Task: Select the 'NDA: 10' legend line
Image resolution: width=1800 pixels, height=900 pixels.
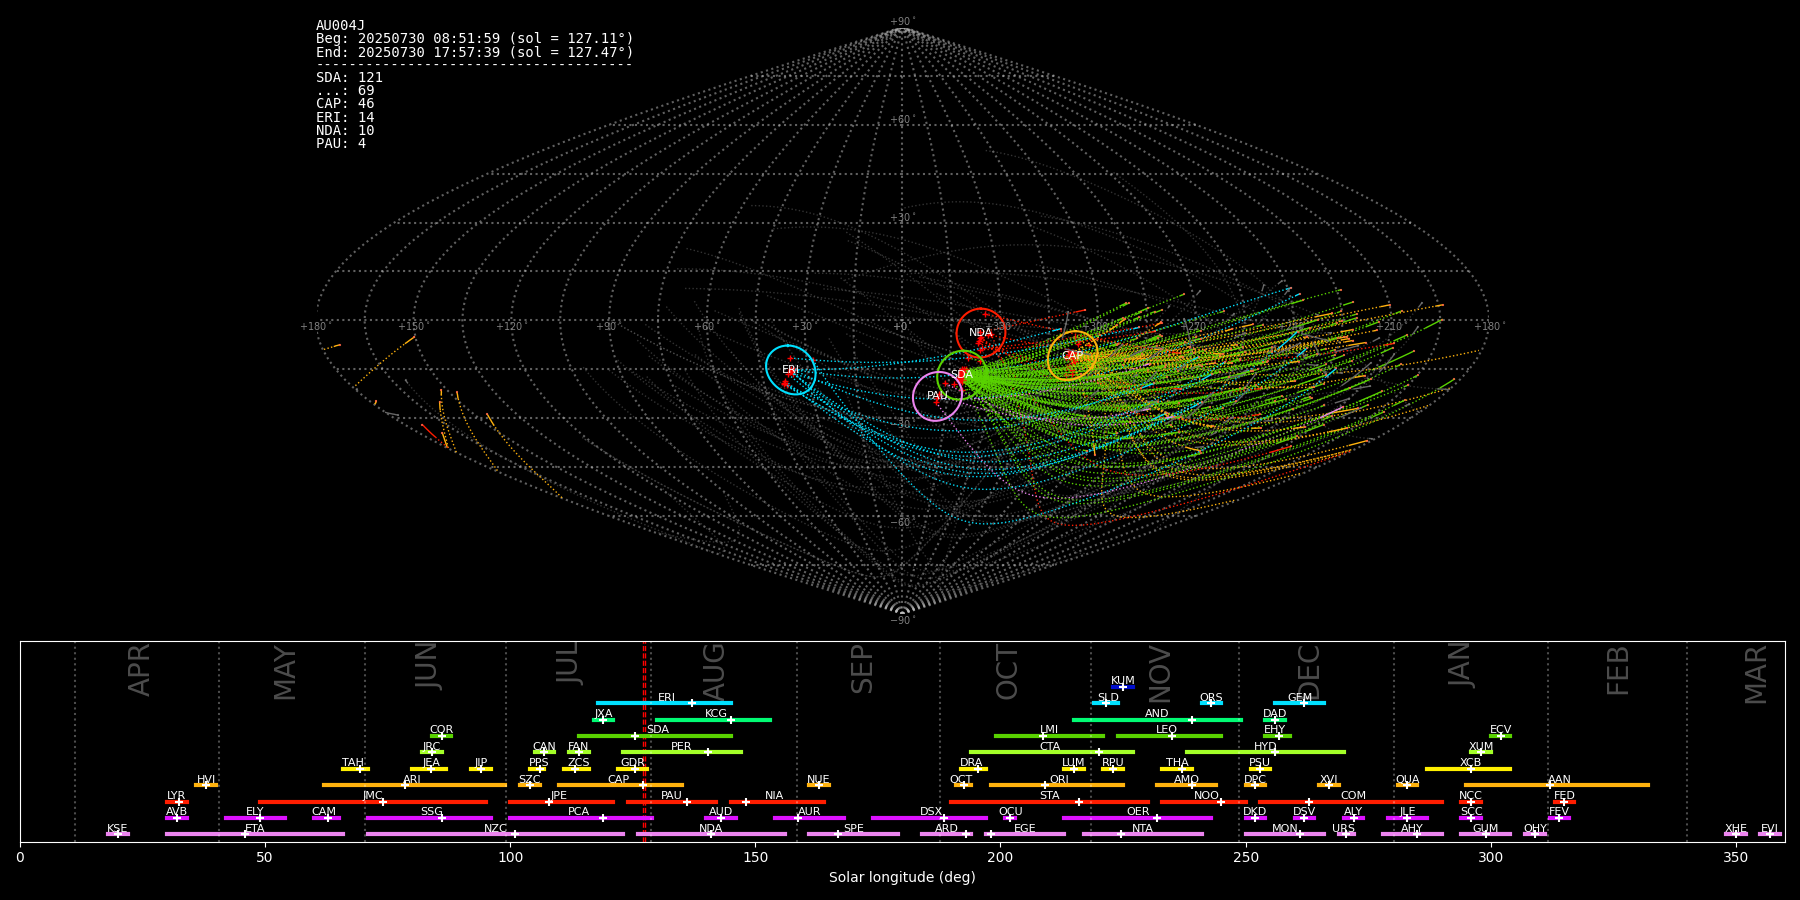Action: point(345,130)
